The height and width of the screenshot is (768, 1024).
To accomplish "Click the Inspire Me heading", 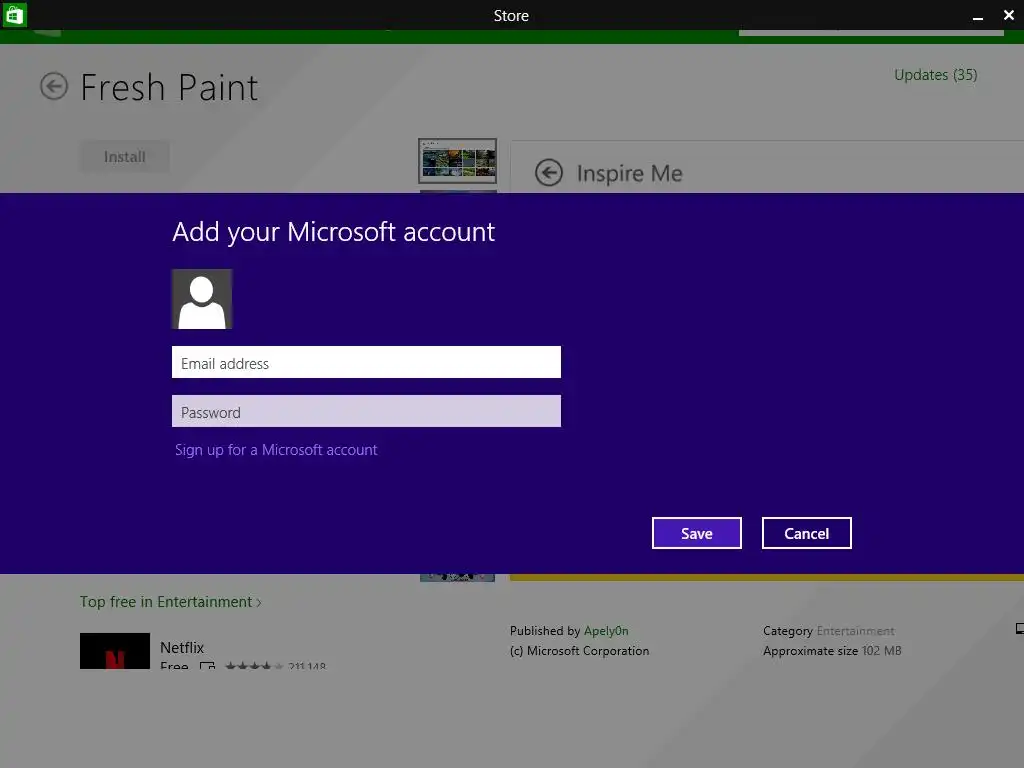I will tap(630, 173).
